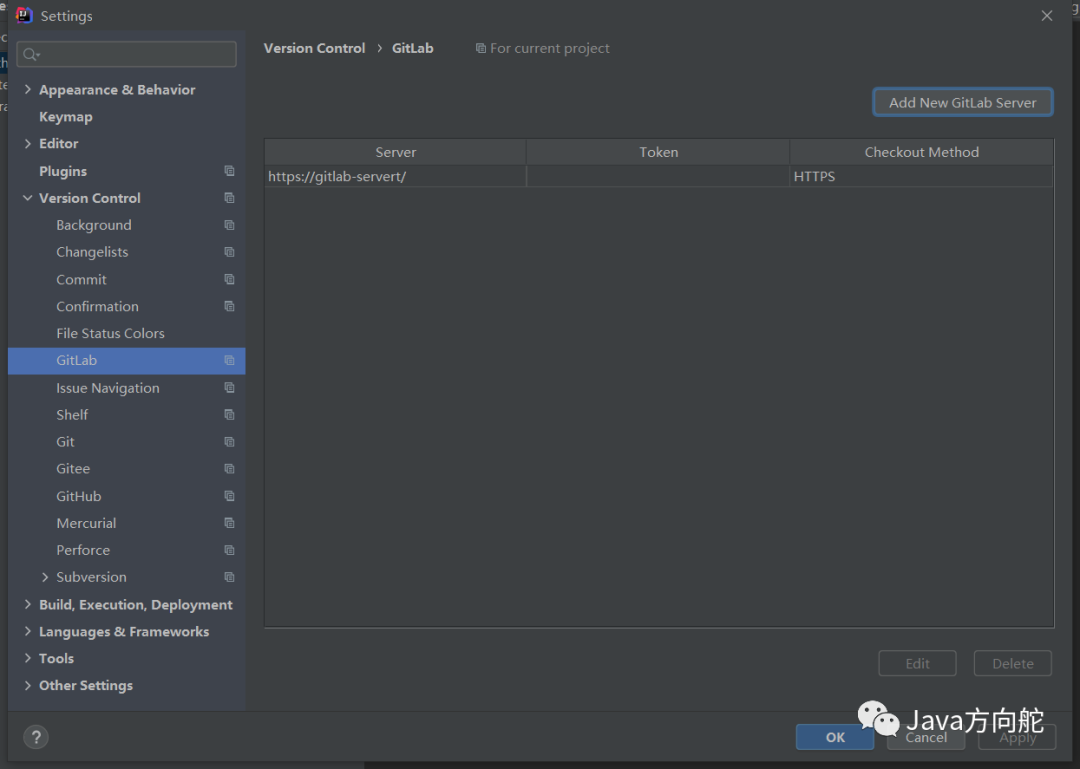
Task: Click the Edit button
Action: pos(917,664)
